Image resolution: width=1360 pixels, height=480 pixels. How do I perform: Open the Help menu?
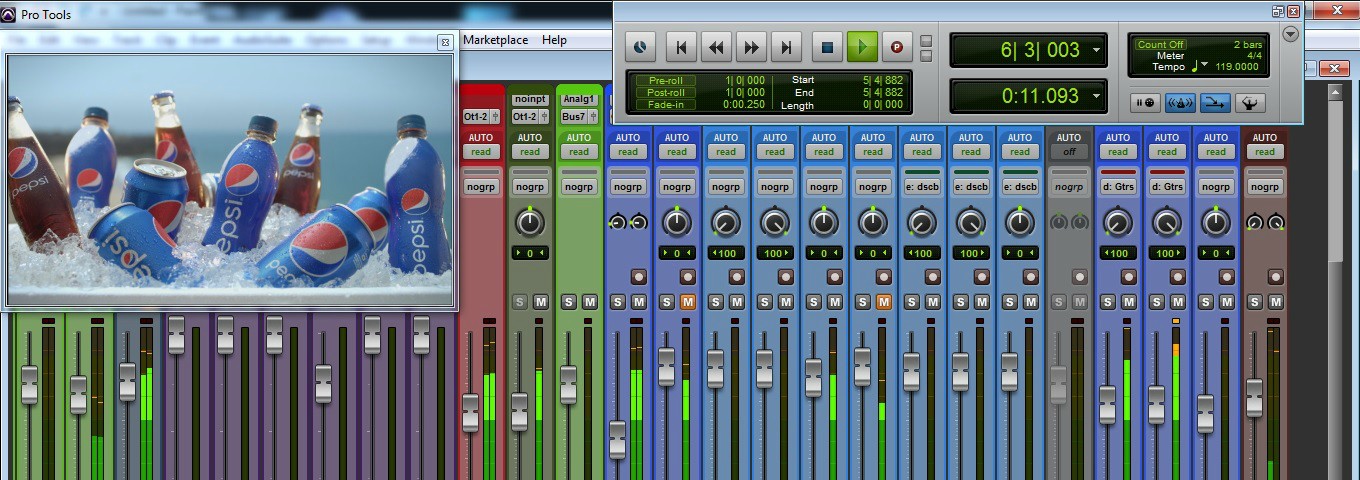point(554,40)
